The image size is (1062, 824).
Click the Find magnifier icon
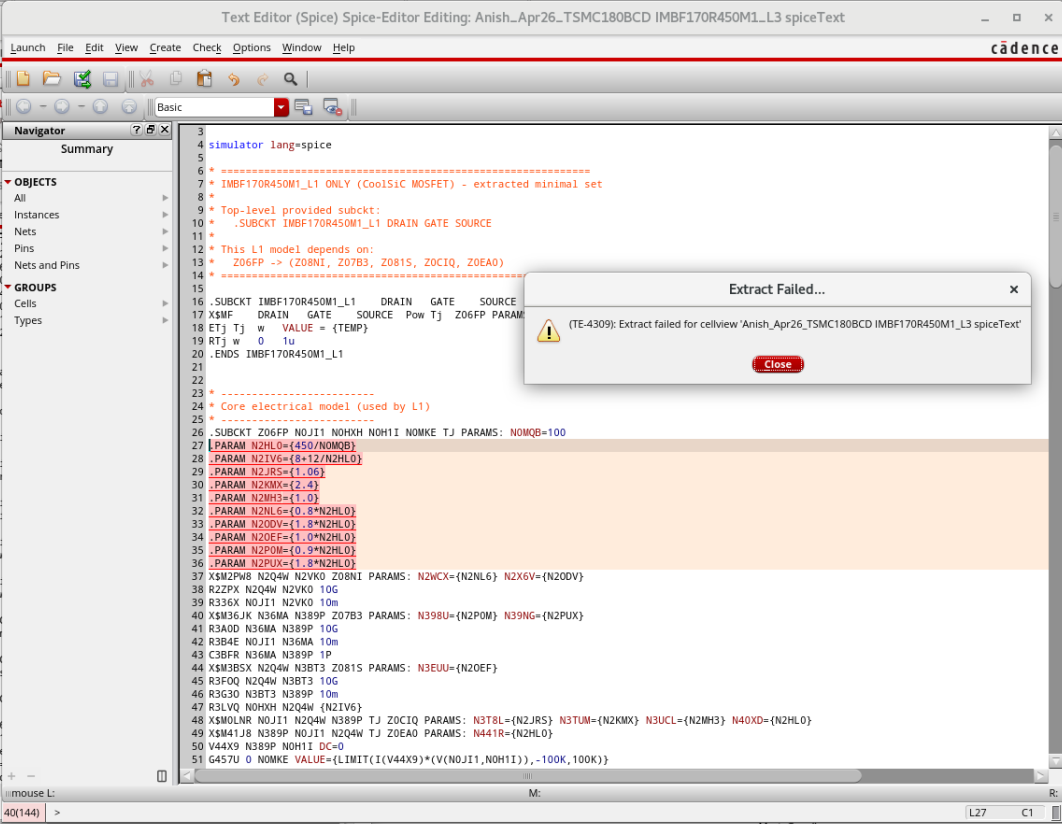click(x=290, y=79)
